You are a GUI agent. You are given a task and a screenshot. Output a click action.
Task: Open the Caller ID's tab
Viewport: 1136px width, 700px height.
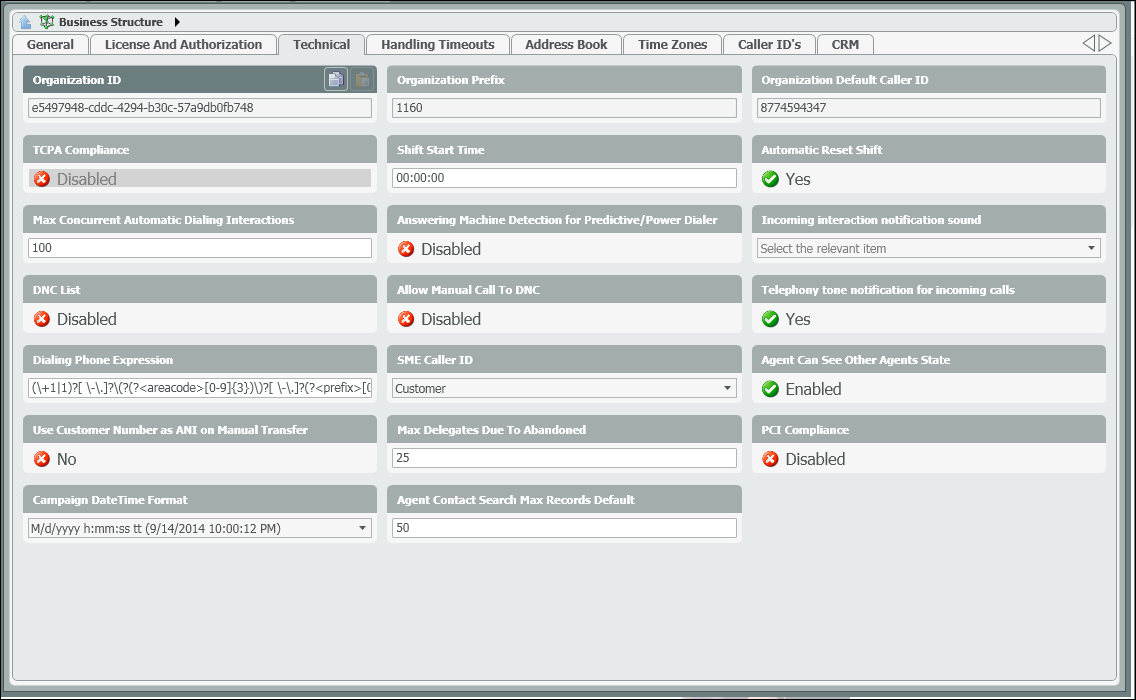(x=769, y=44)
